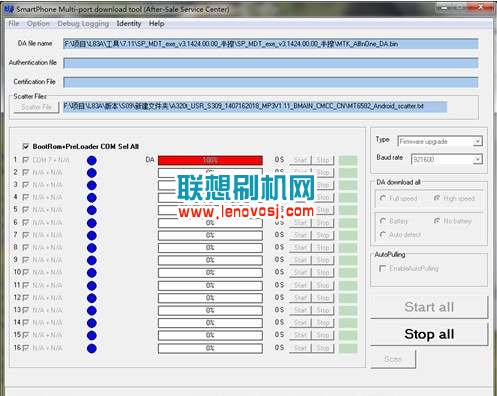This screenshot has width=497, height=396.
Task: Select High speed radio button
Action: pyautogui.click(x=437, y=198)
